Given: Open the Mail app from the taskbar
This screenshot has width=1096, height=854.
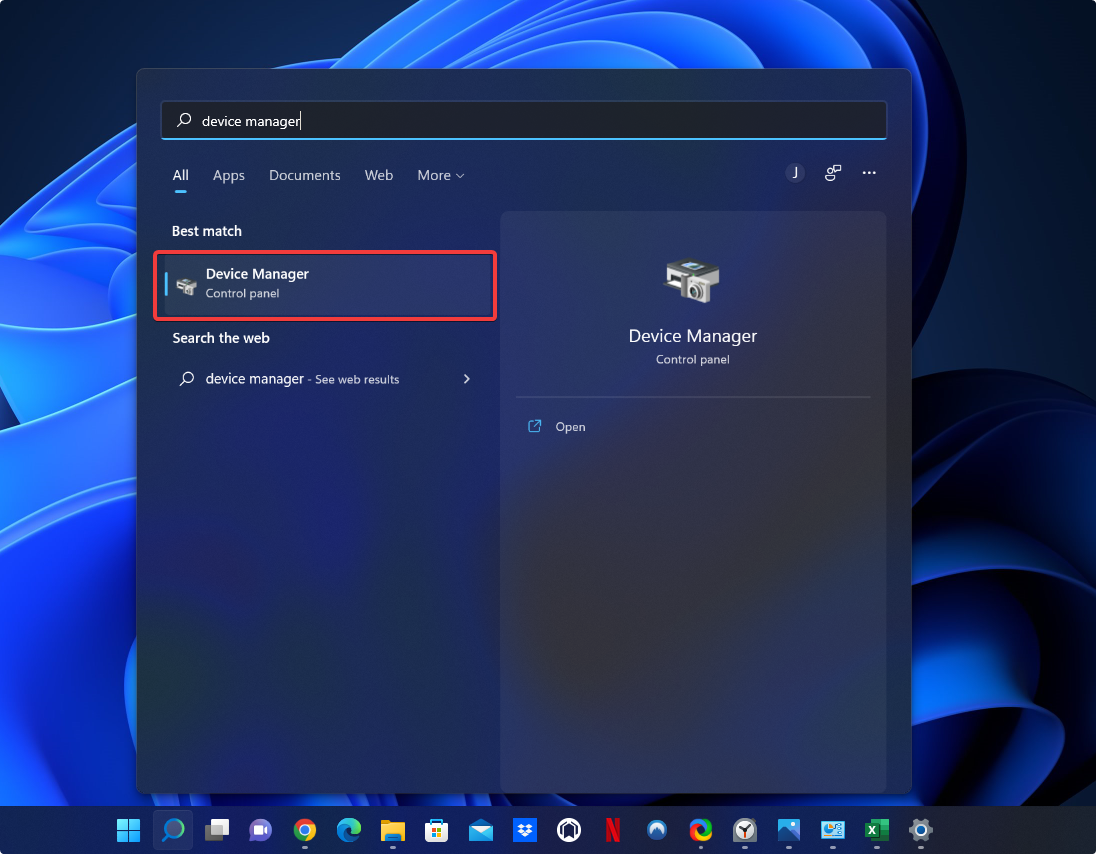Looking at the screenshot, I should [481, 831].
